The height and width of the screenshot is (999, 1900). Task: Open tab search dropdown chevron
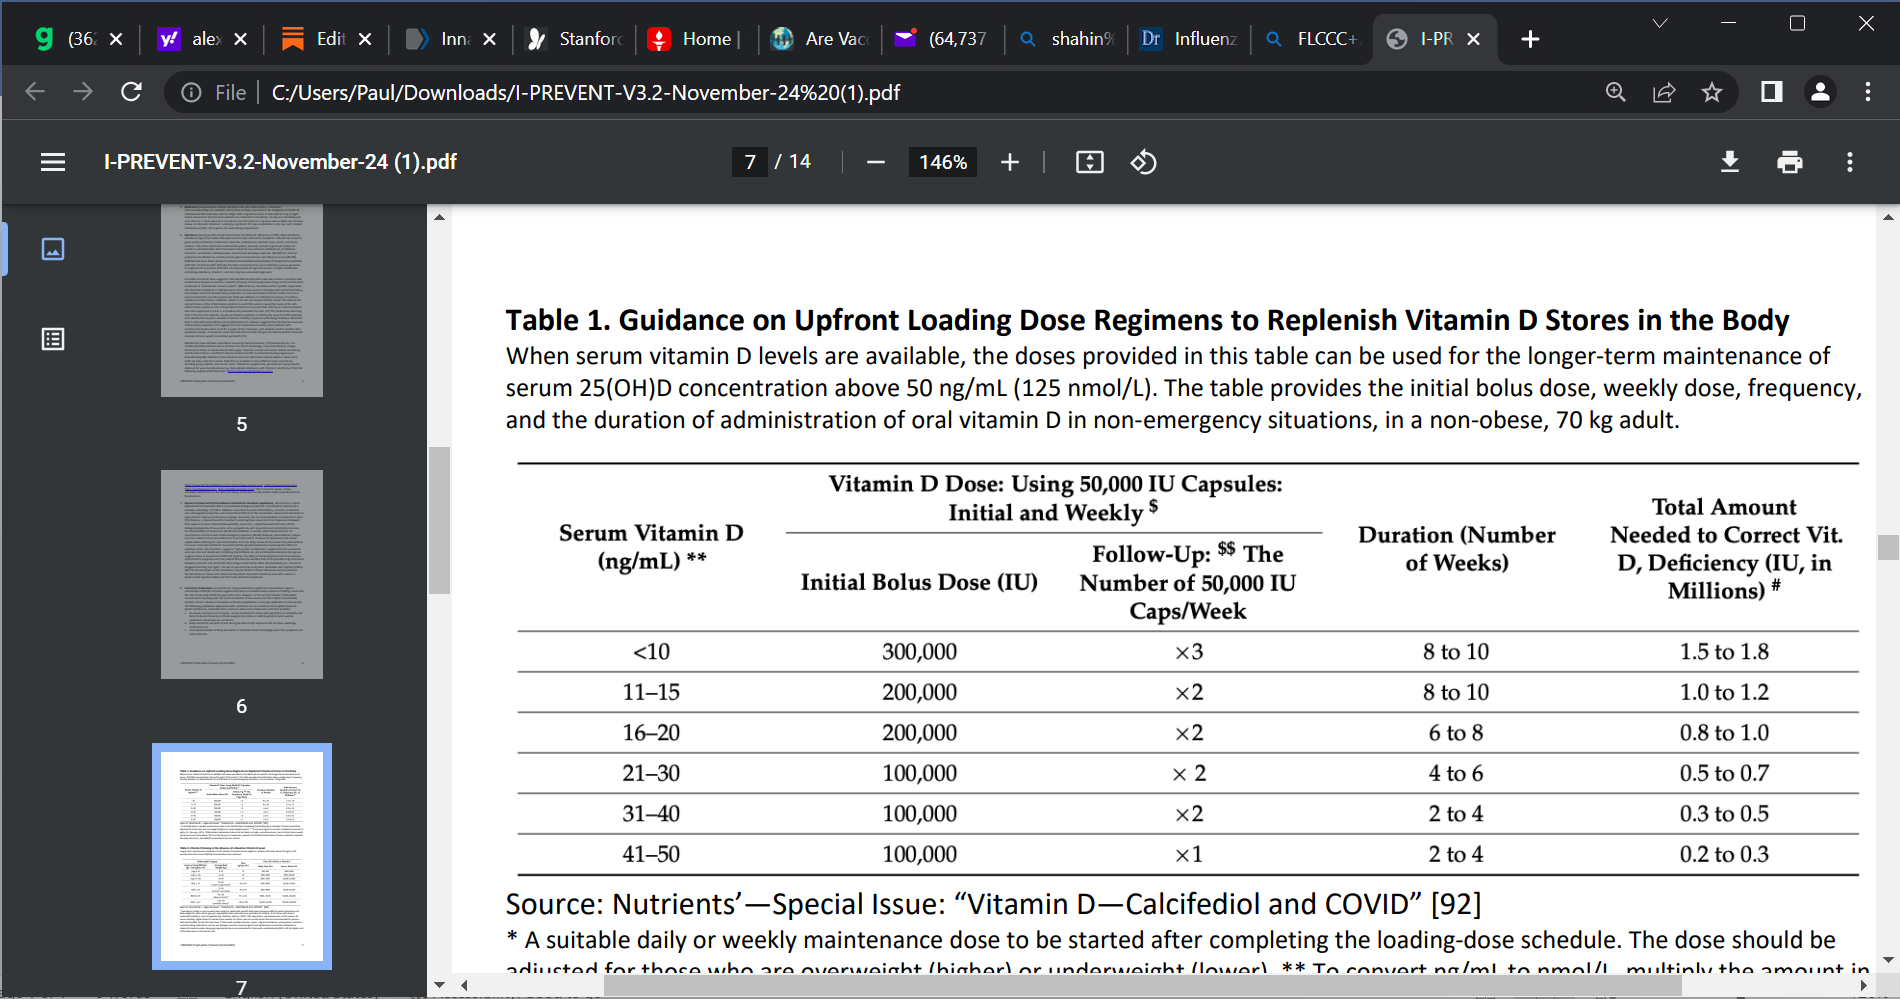coord(1660,23)
